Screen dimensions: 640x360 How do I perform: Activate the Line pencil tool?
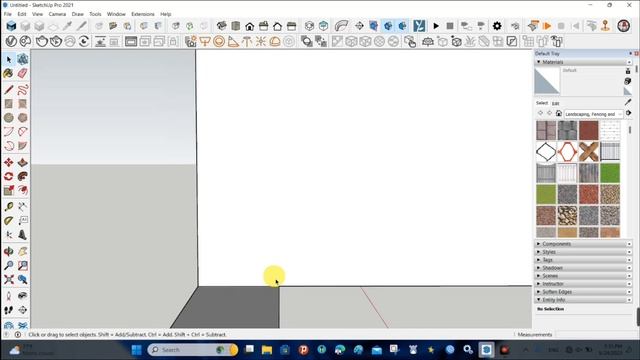(9, 89)
